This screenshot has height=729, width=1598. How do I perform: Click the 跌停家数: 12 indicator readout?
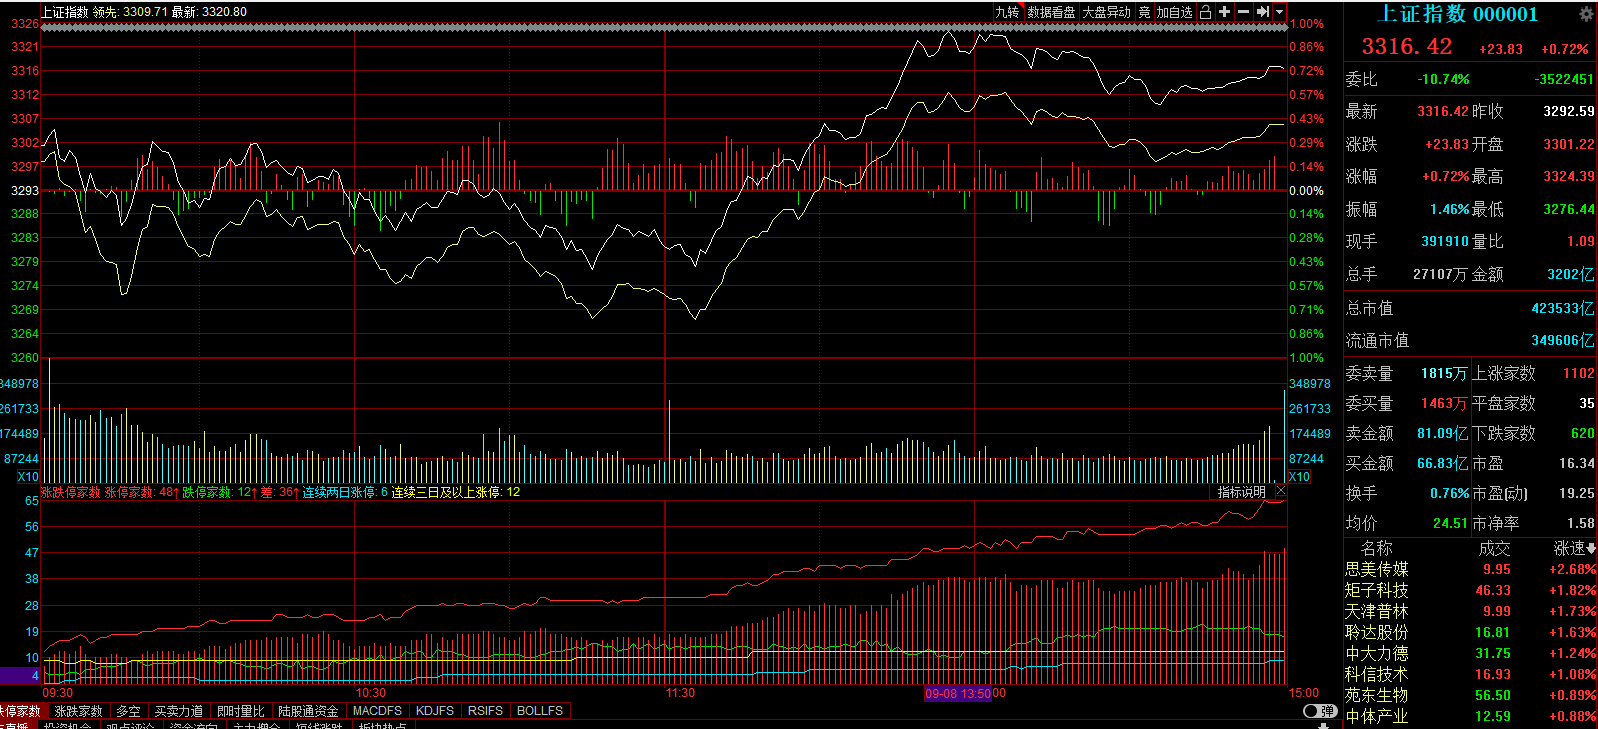pyautogui.click(x=218, y=492)
